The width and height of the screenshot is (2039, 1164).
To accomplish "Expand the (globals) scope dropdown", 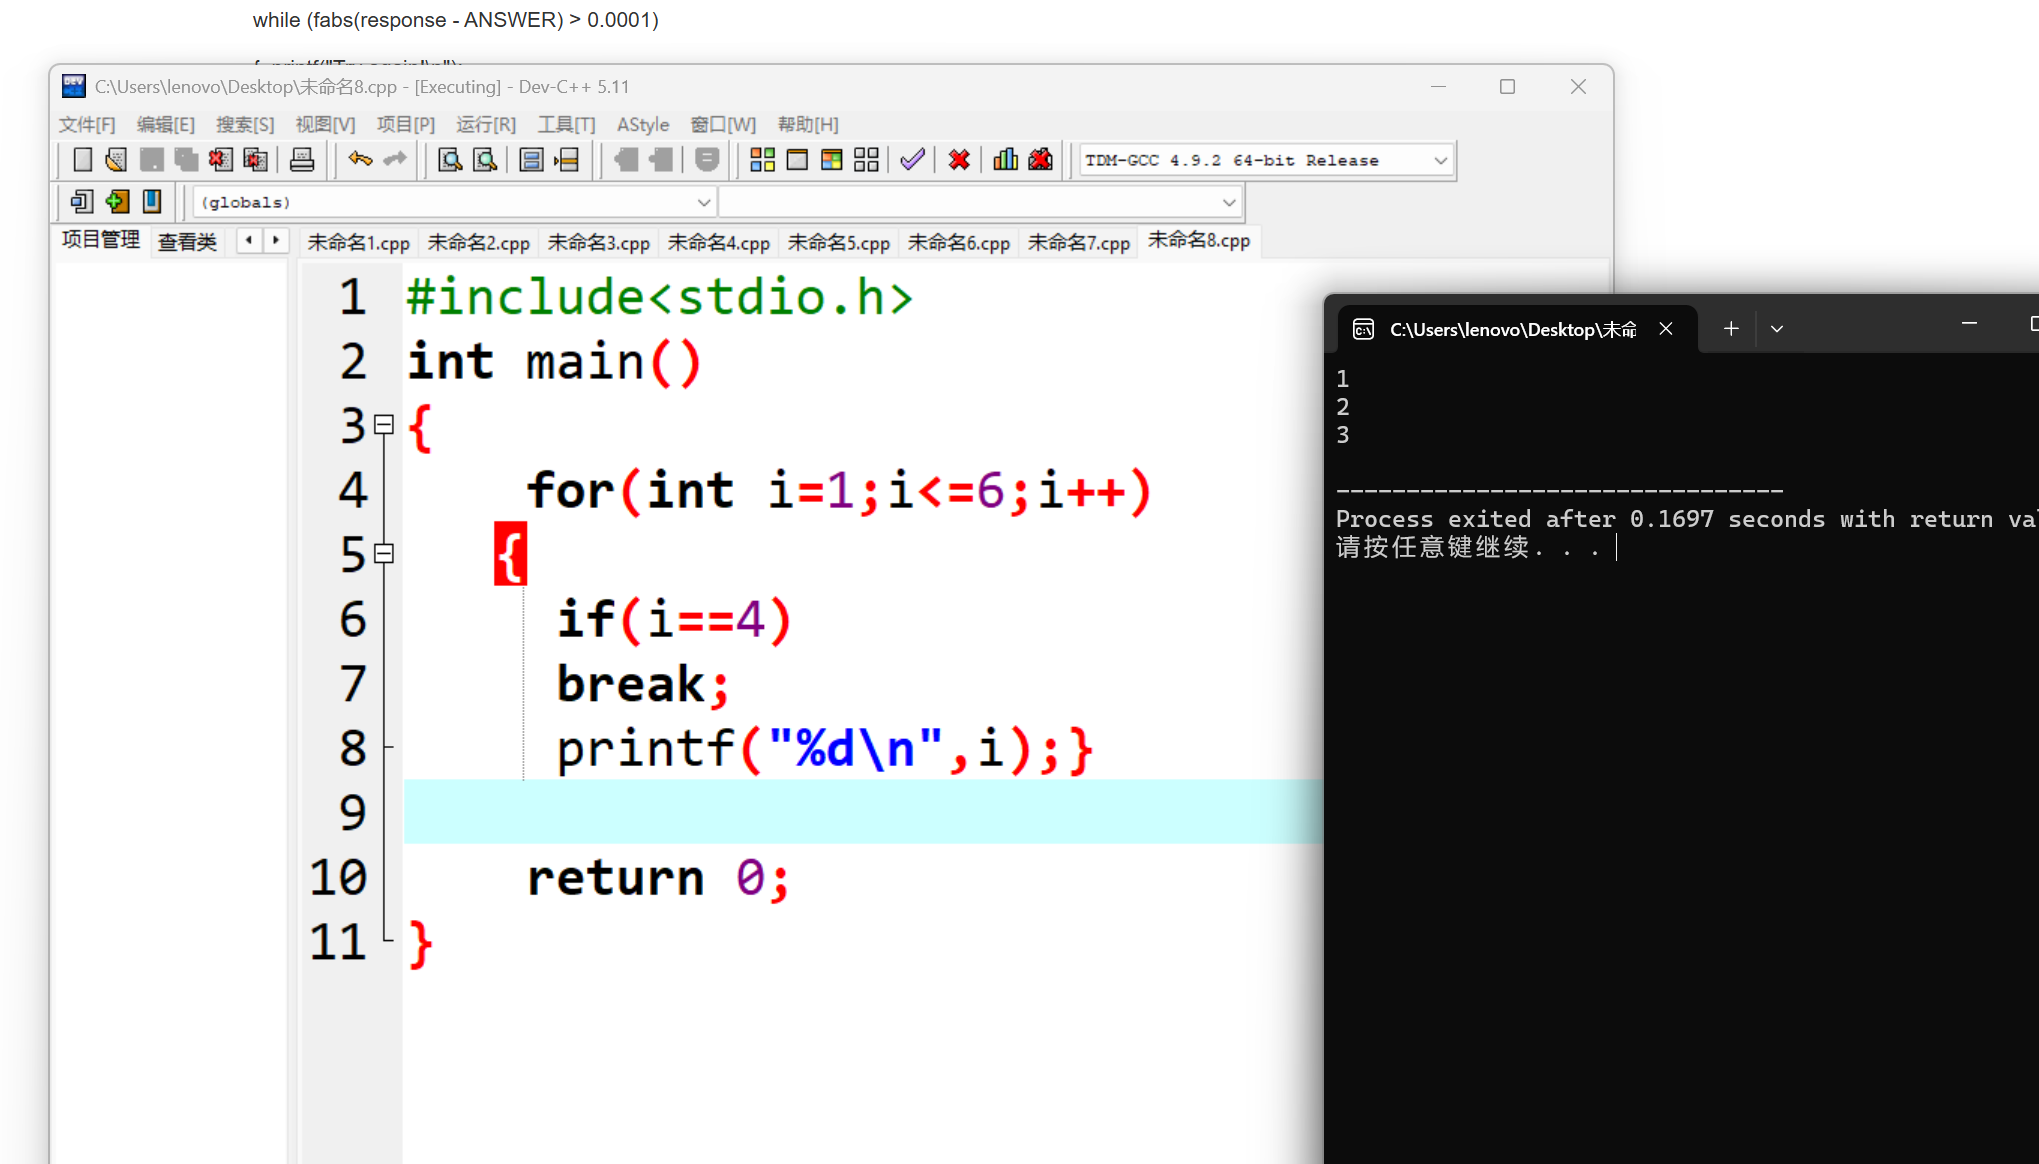I will pos(703,203).
